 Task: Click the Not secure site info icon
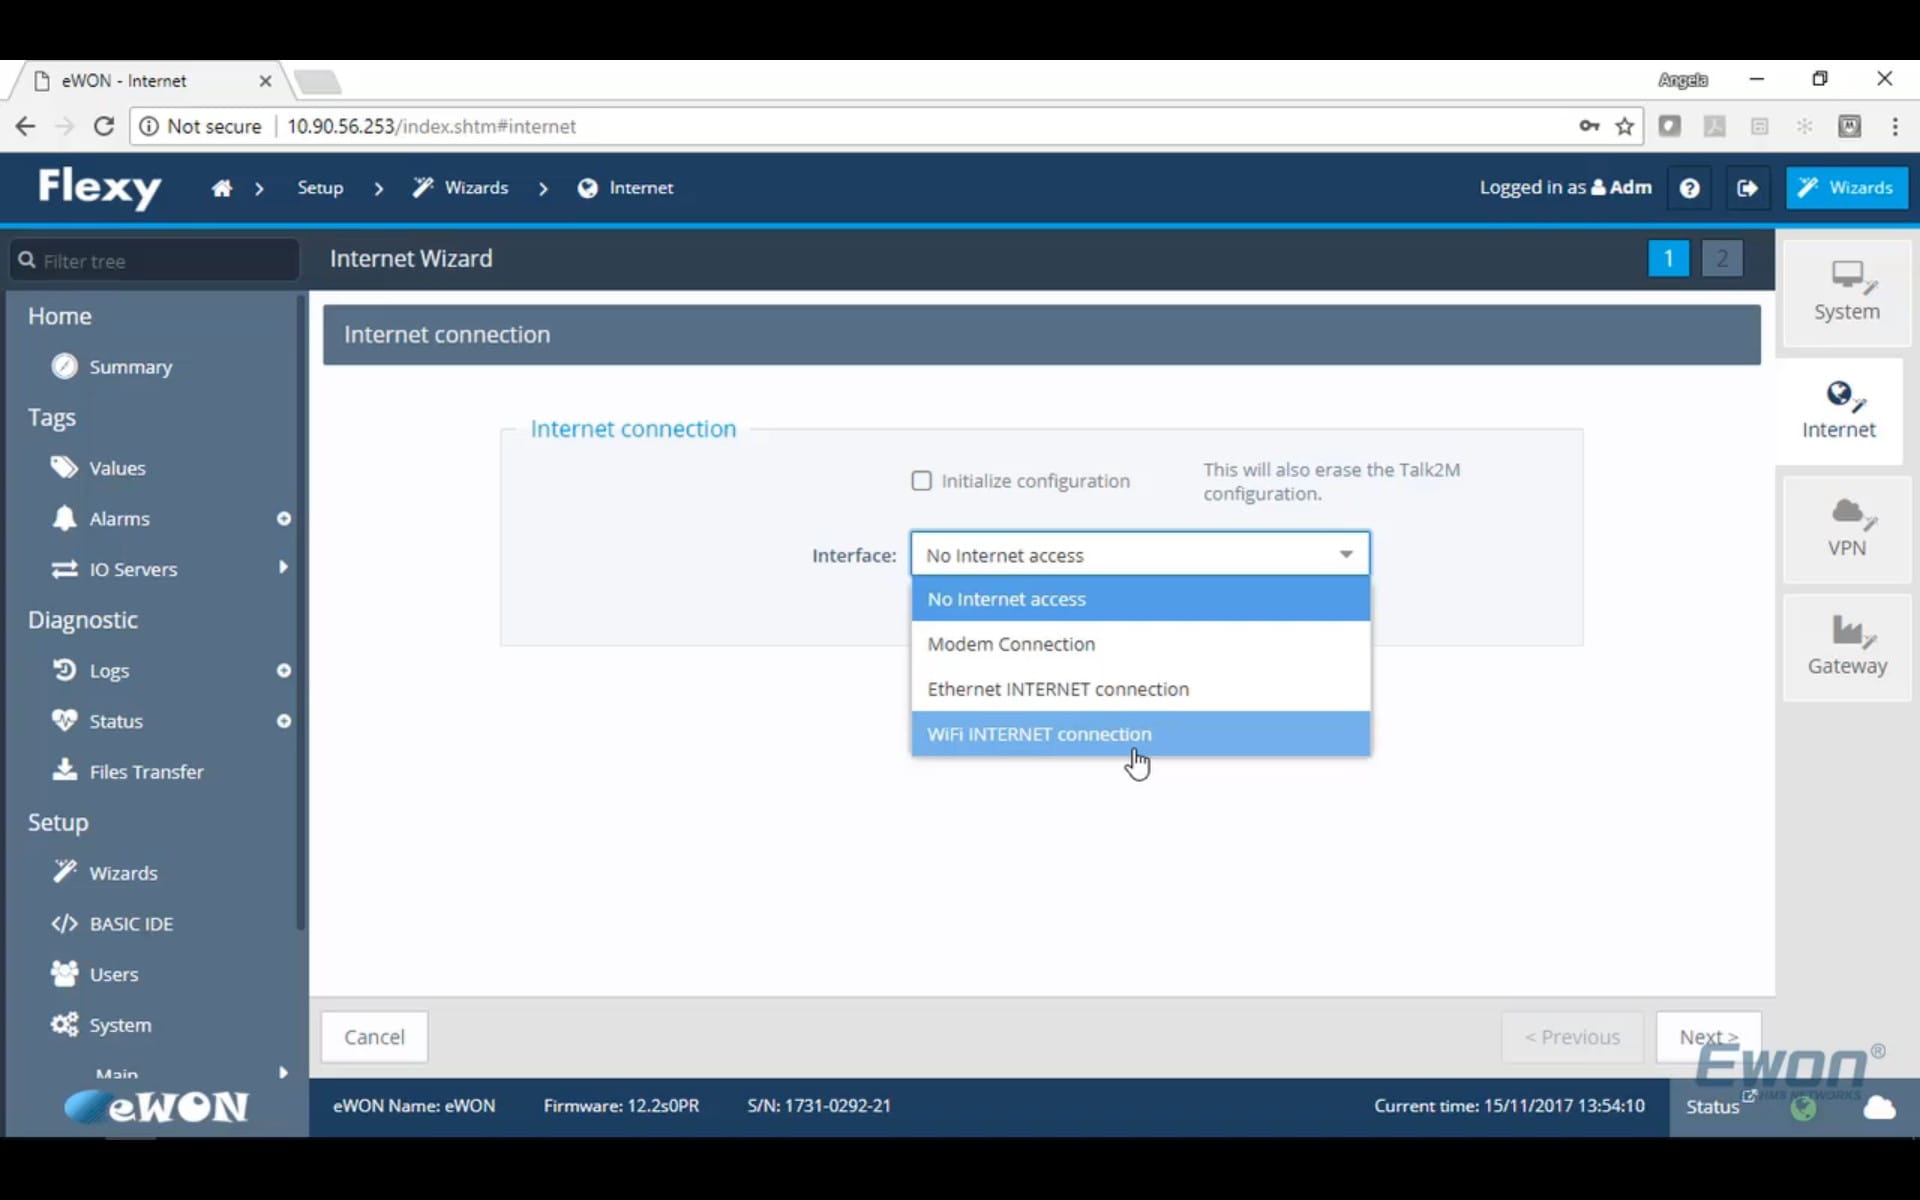click(149, 126)
